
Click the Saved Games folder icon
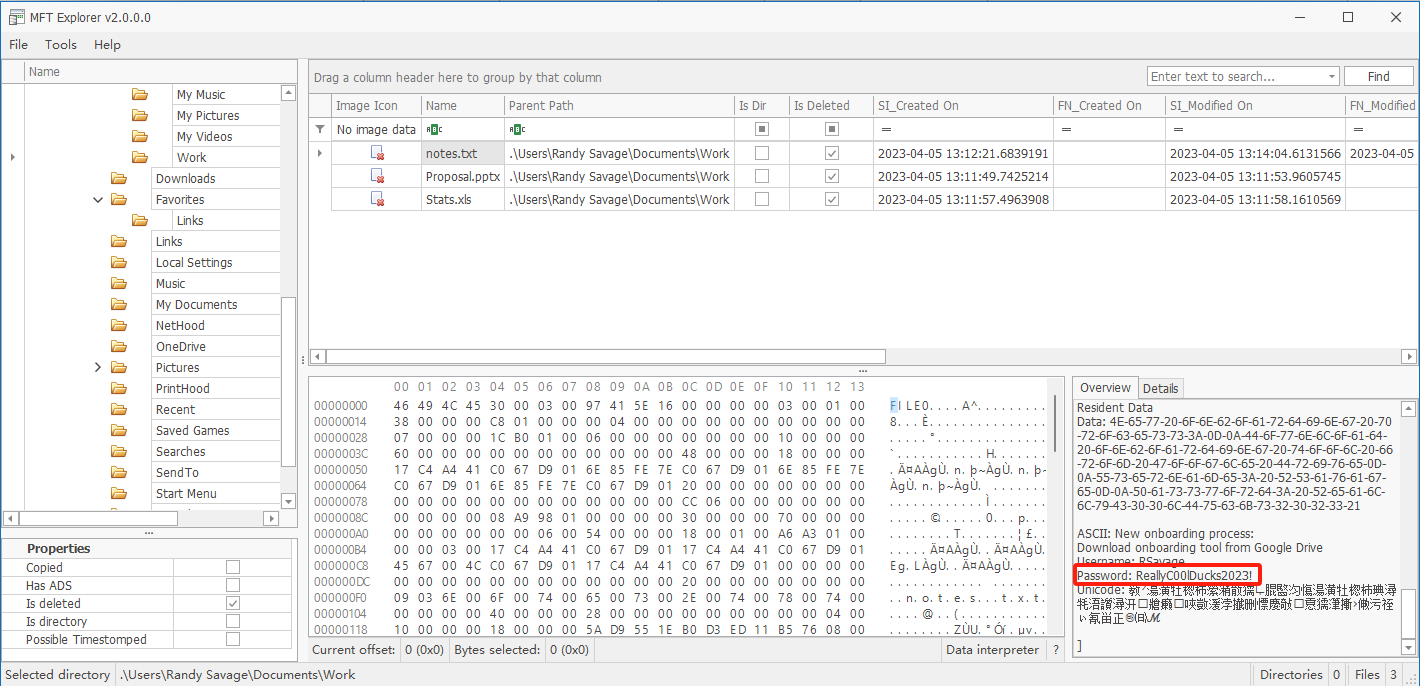click(x=119, y=431)
